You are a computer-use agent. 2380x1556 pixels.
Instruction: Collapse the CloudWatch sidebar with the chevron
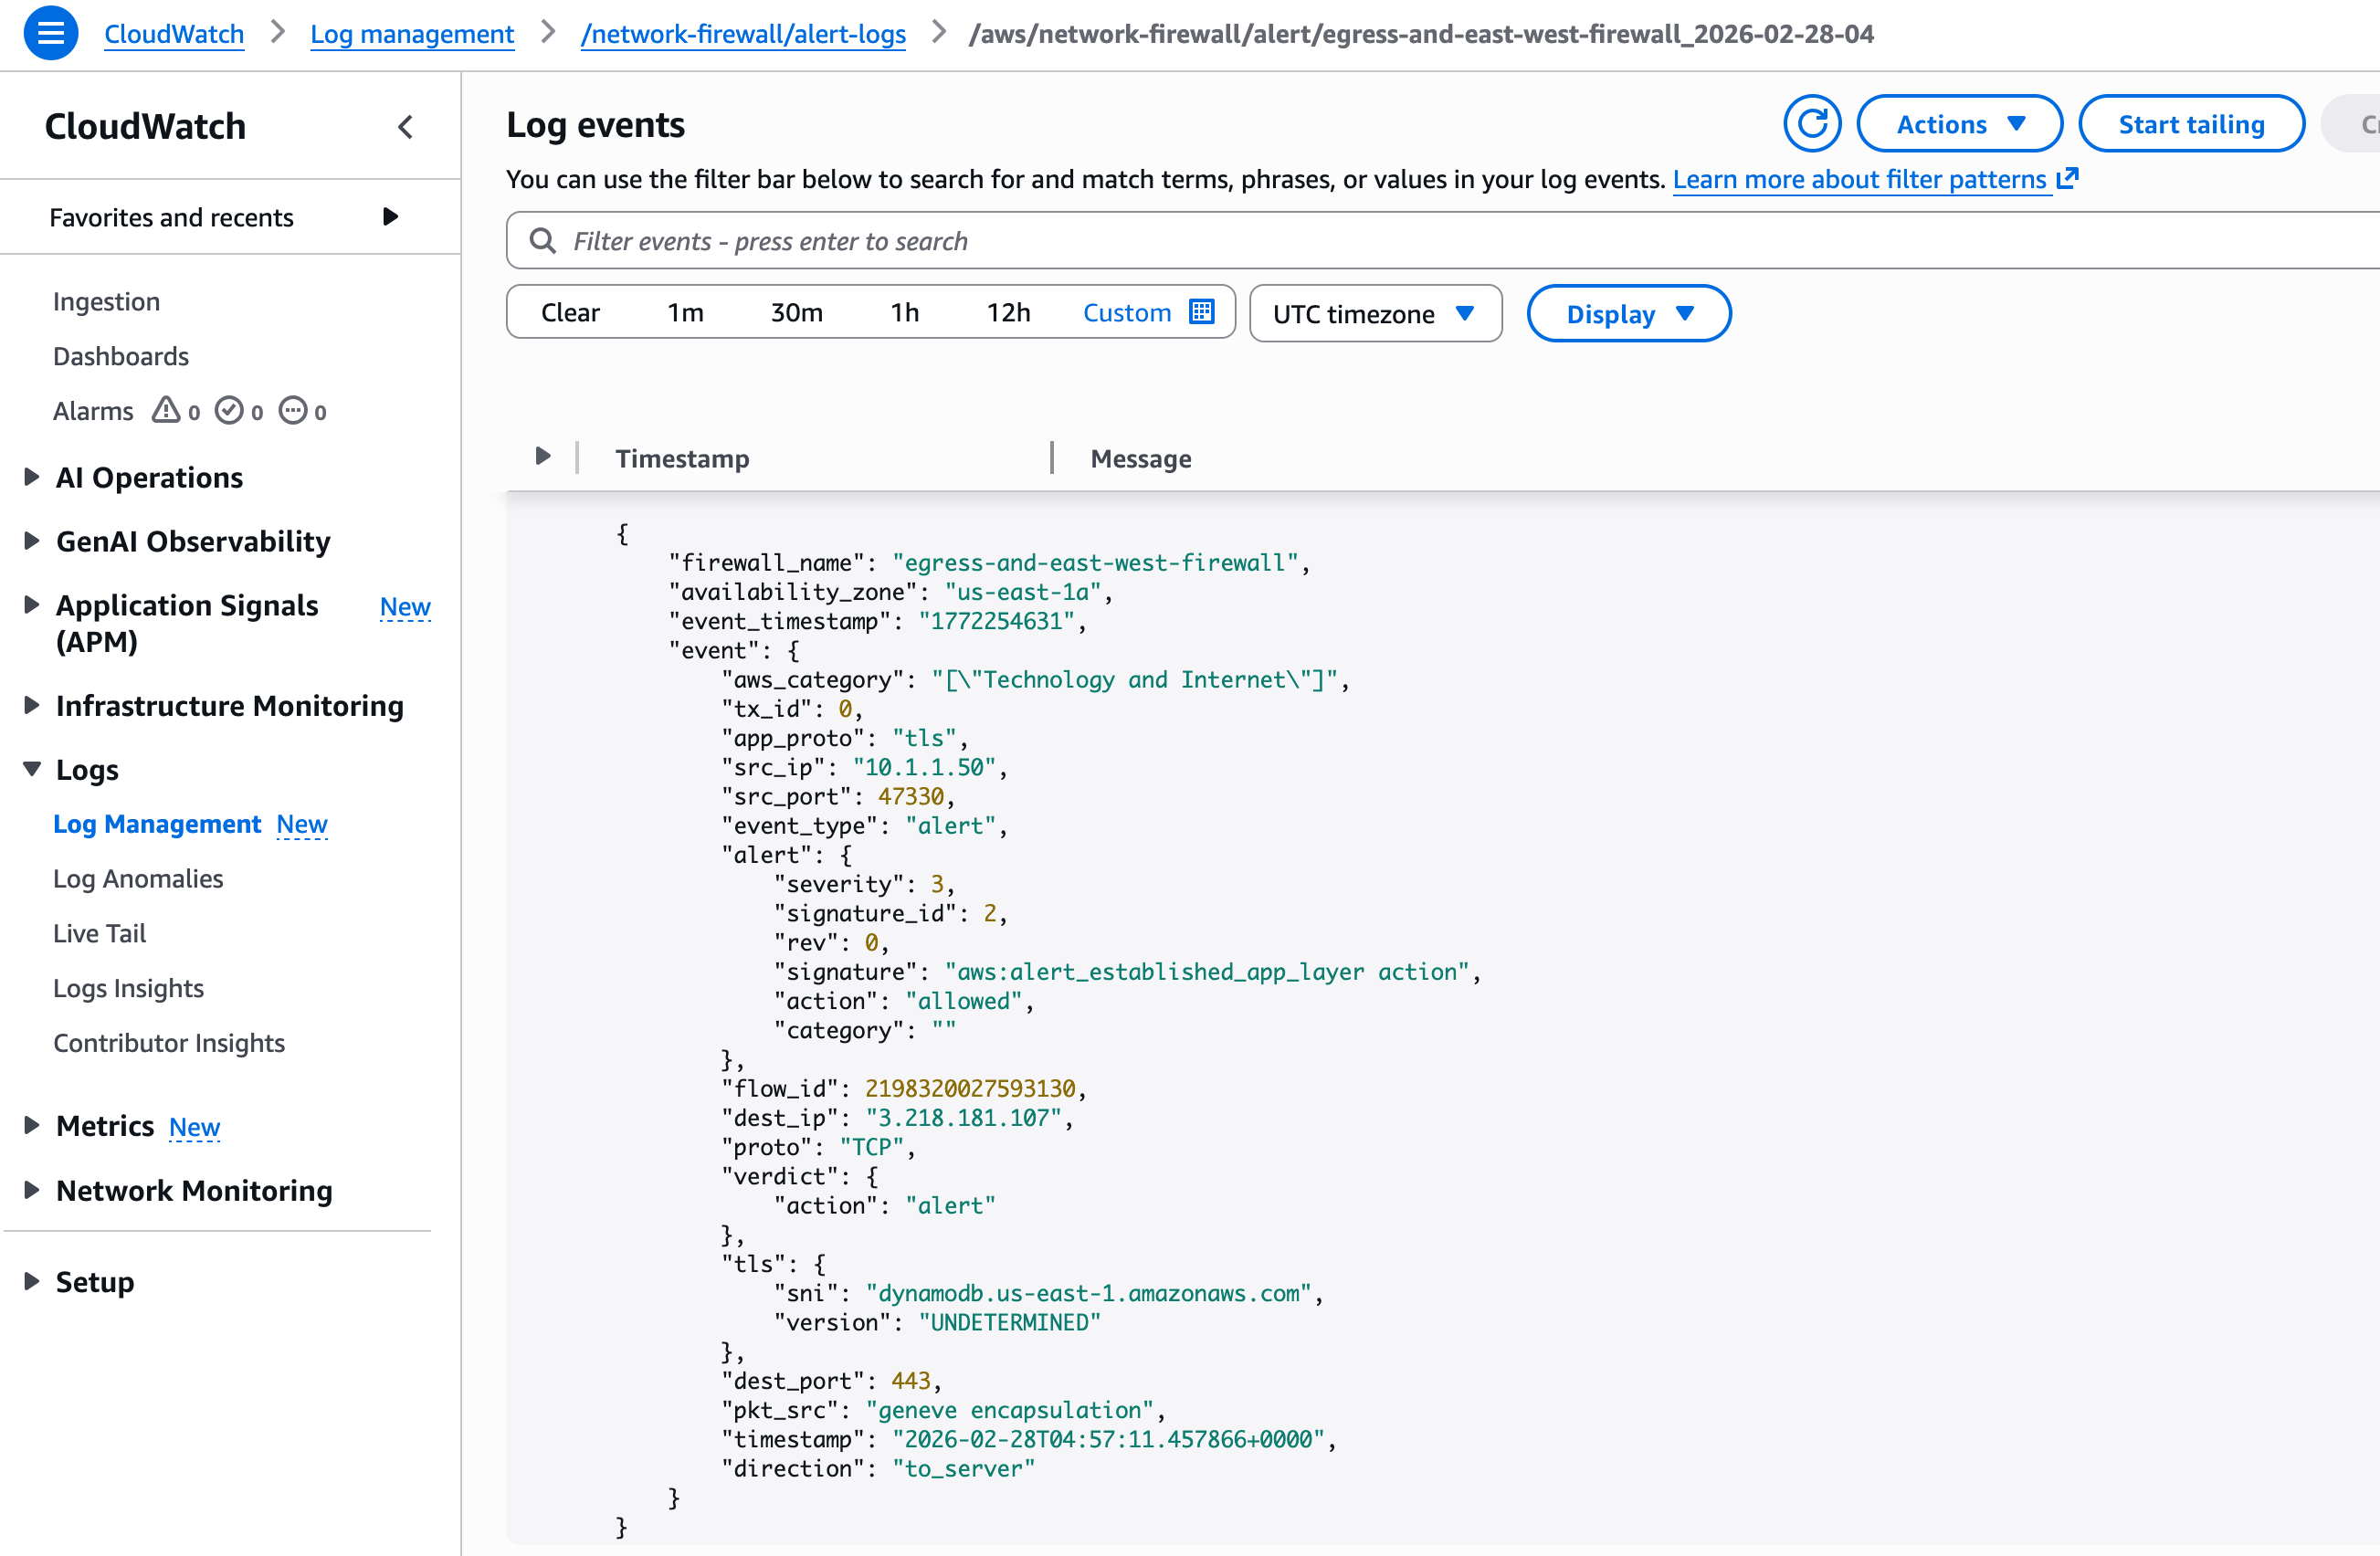tap(405, 127)
